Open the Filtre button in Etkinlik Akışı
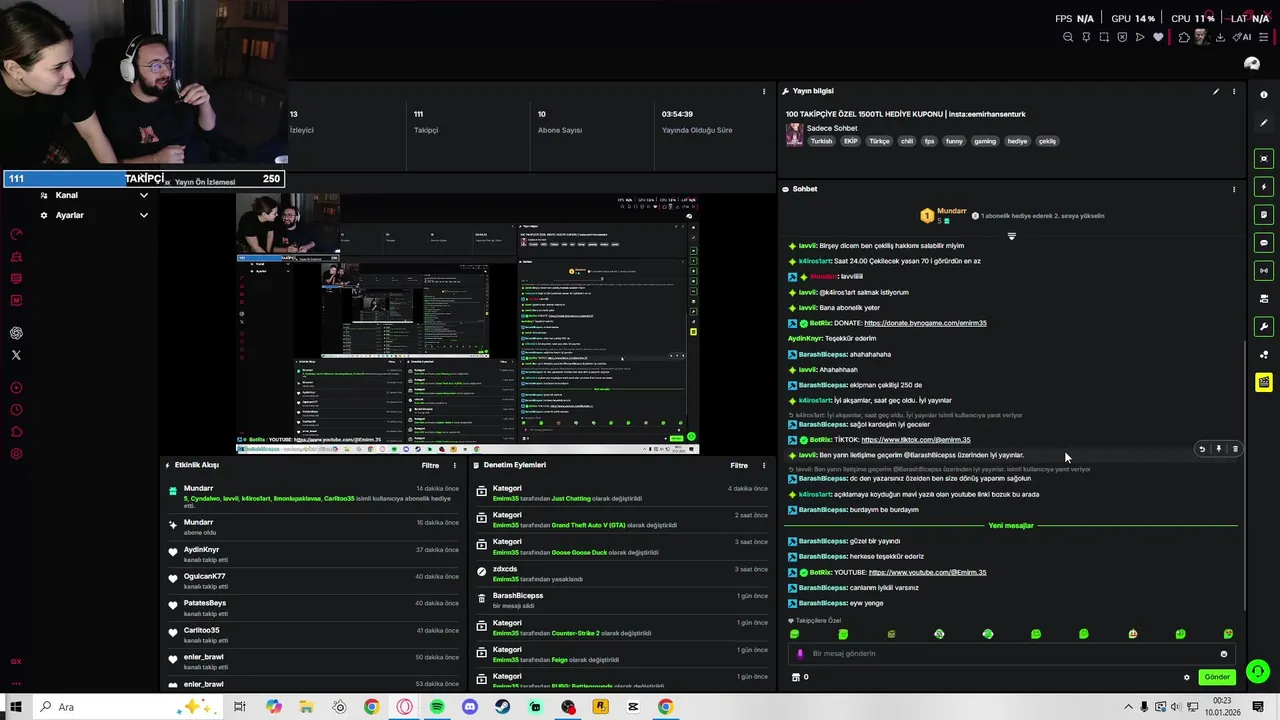This screenshot has height=720, width=1280. pos(430,465)
